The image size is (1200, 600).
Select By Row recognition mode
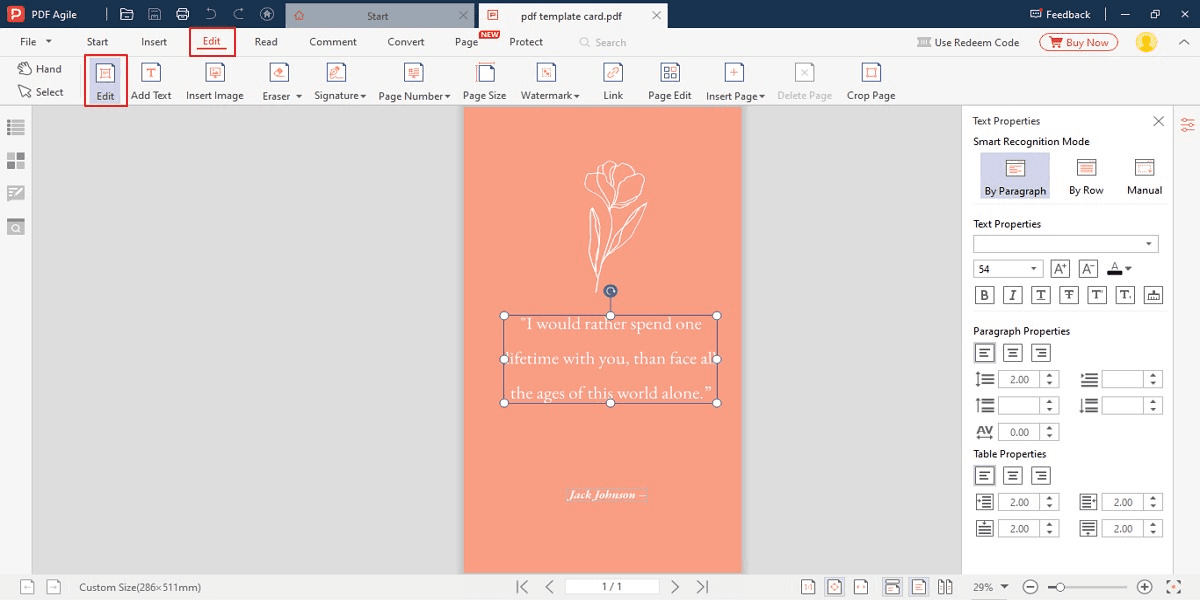(1086, 176)
